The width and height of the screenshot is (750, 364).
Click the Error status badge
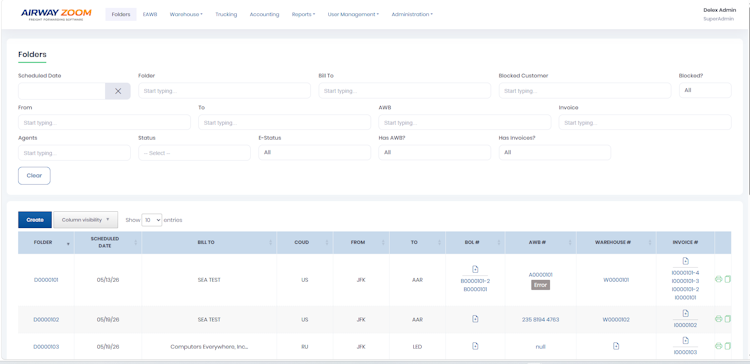click(540, 285)
